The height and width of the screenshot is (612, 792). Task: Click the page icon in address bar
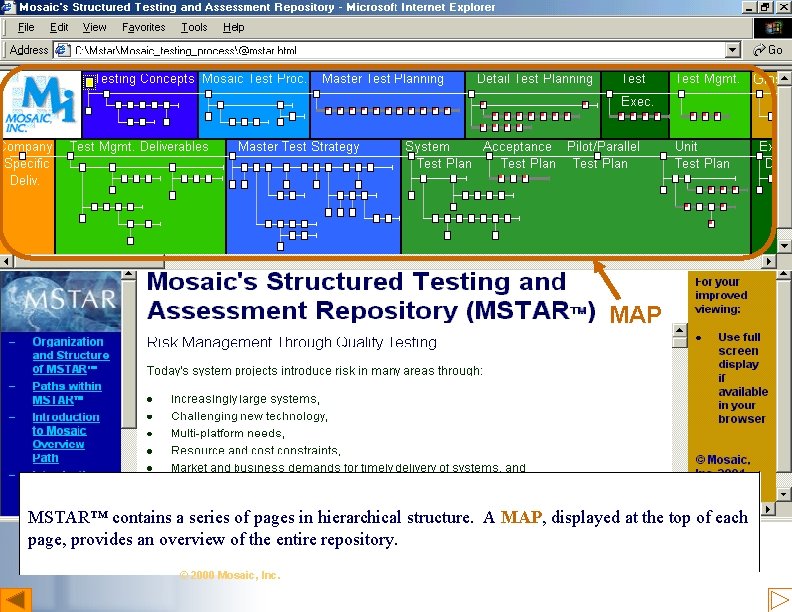point(62,50)
